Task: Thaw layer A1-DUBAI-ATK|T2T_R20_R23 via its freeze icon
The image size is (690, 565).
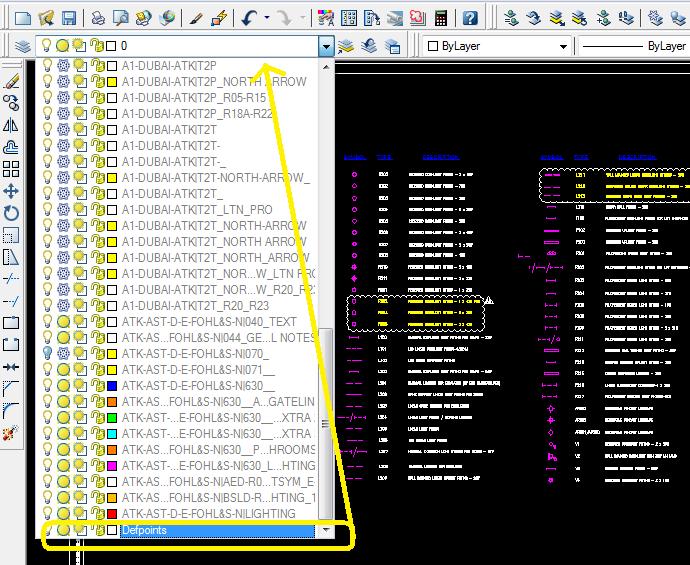Action: point(63,305)
